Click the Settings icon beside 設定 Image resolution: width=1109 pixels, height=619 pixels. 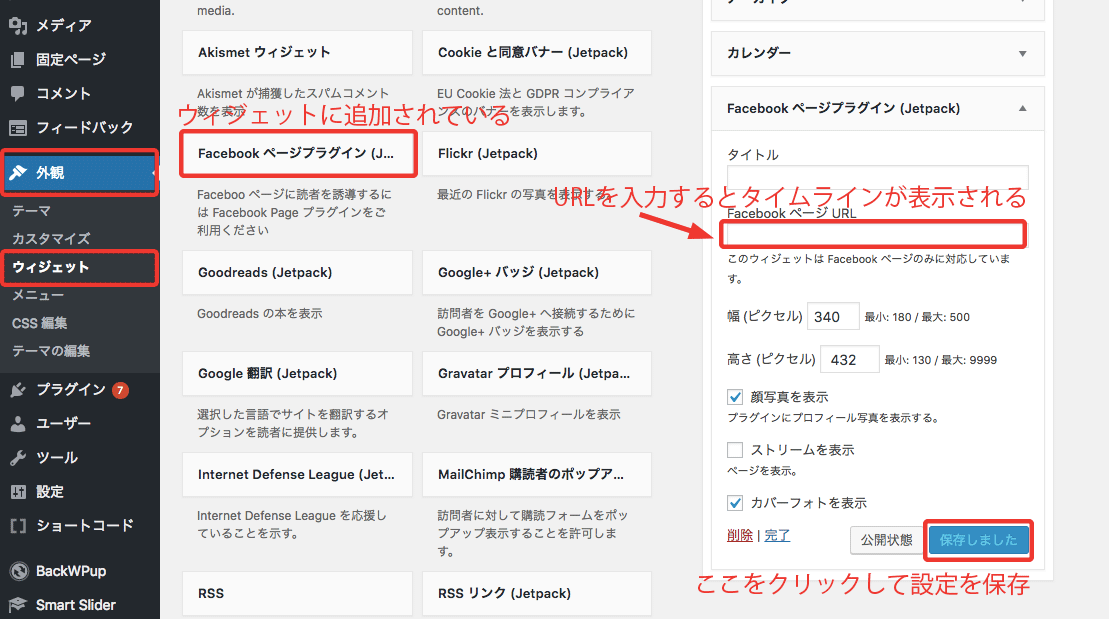(x=18, y=492)
